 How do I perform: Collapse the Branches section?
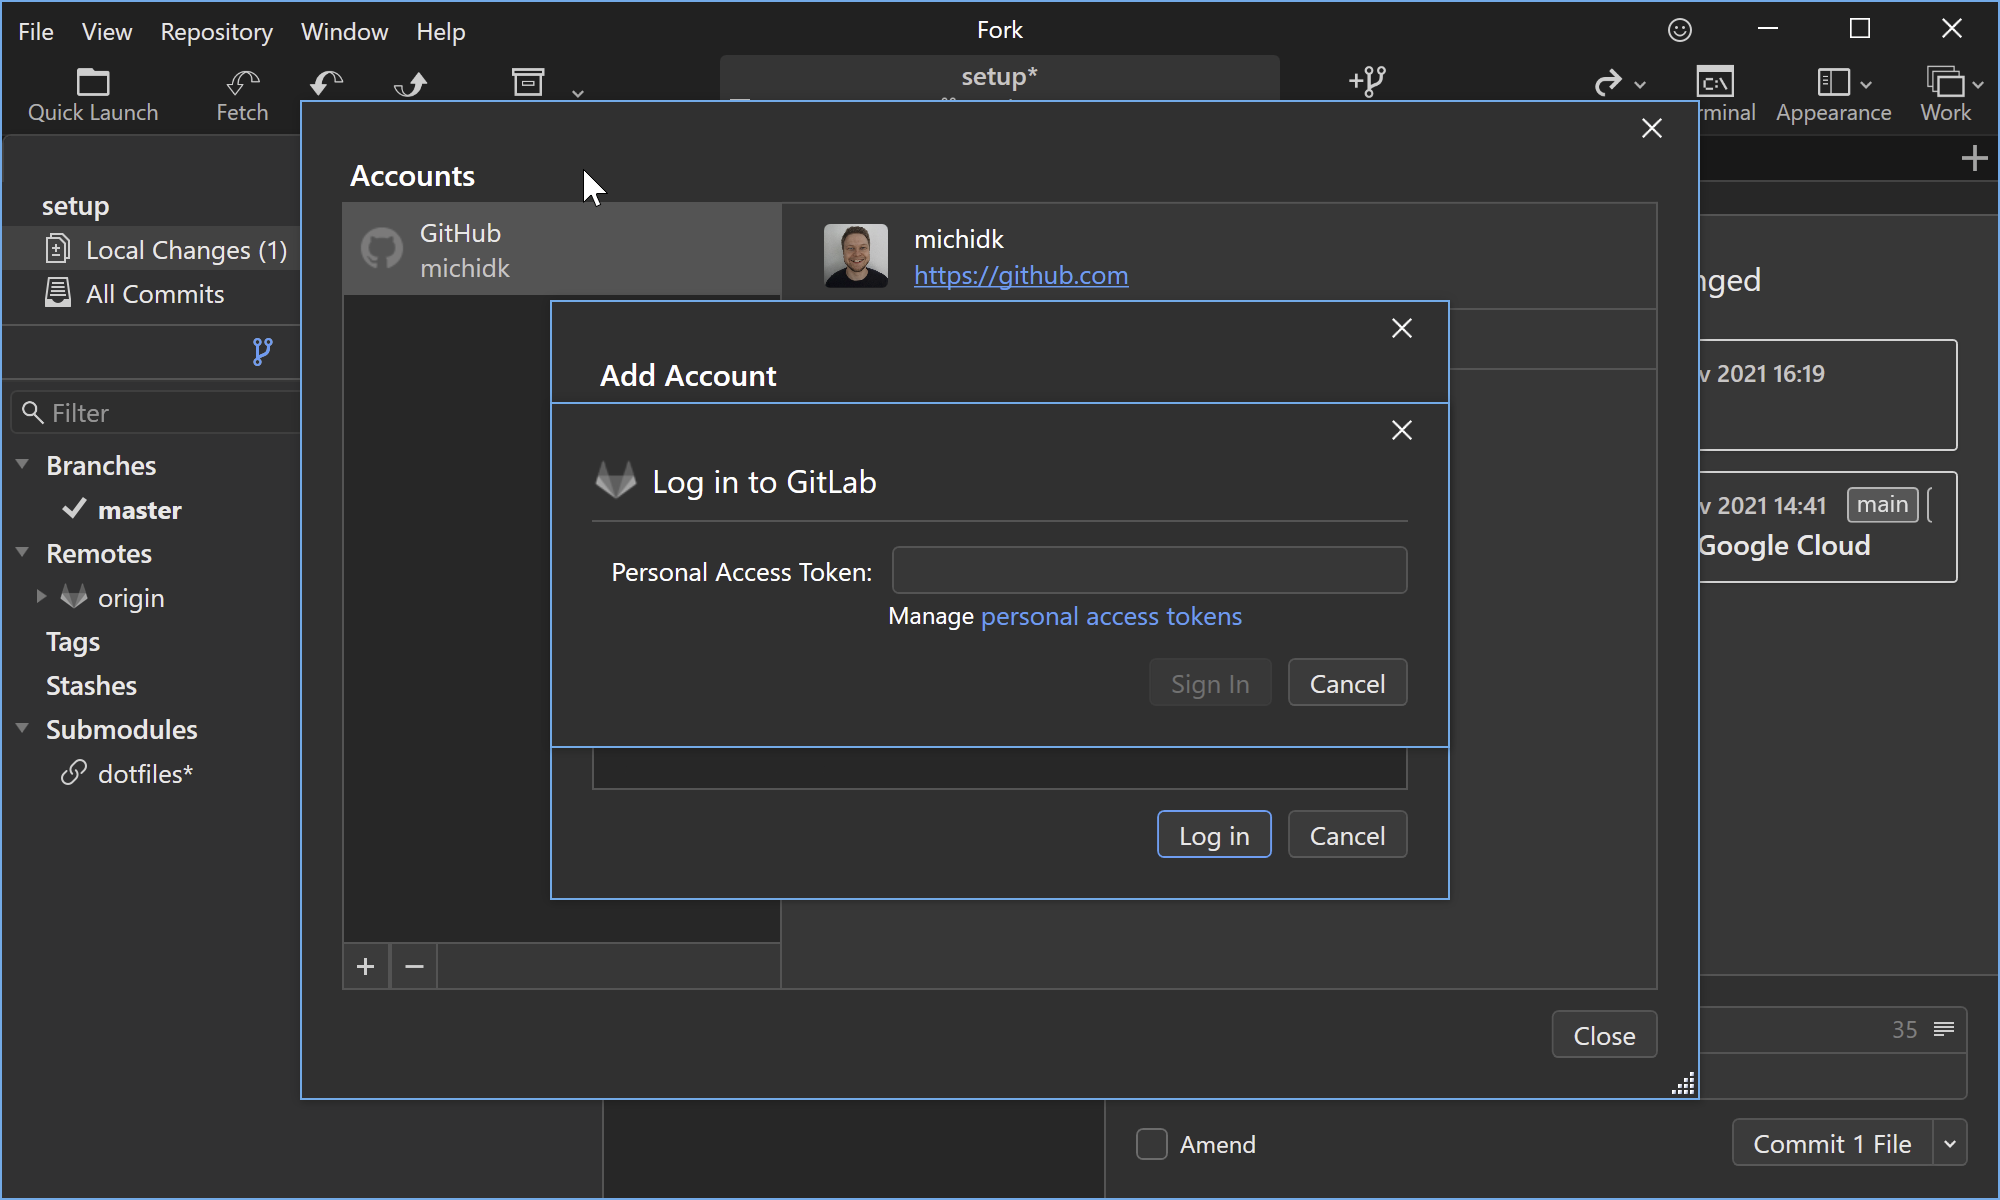[x=22, y=464]
